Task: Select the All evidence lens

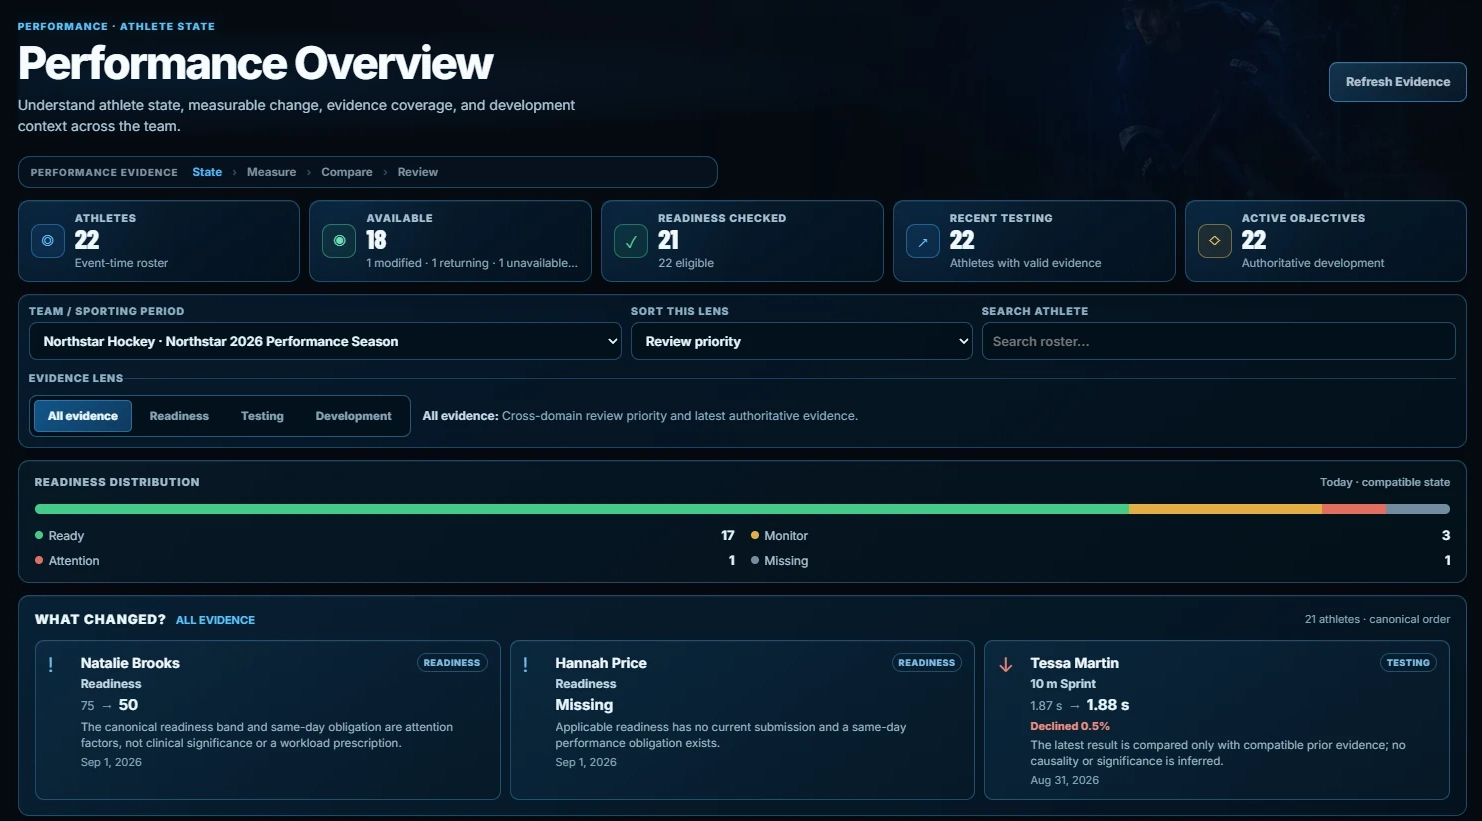Action: pos(83,416)
